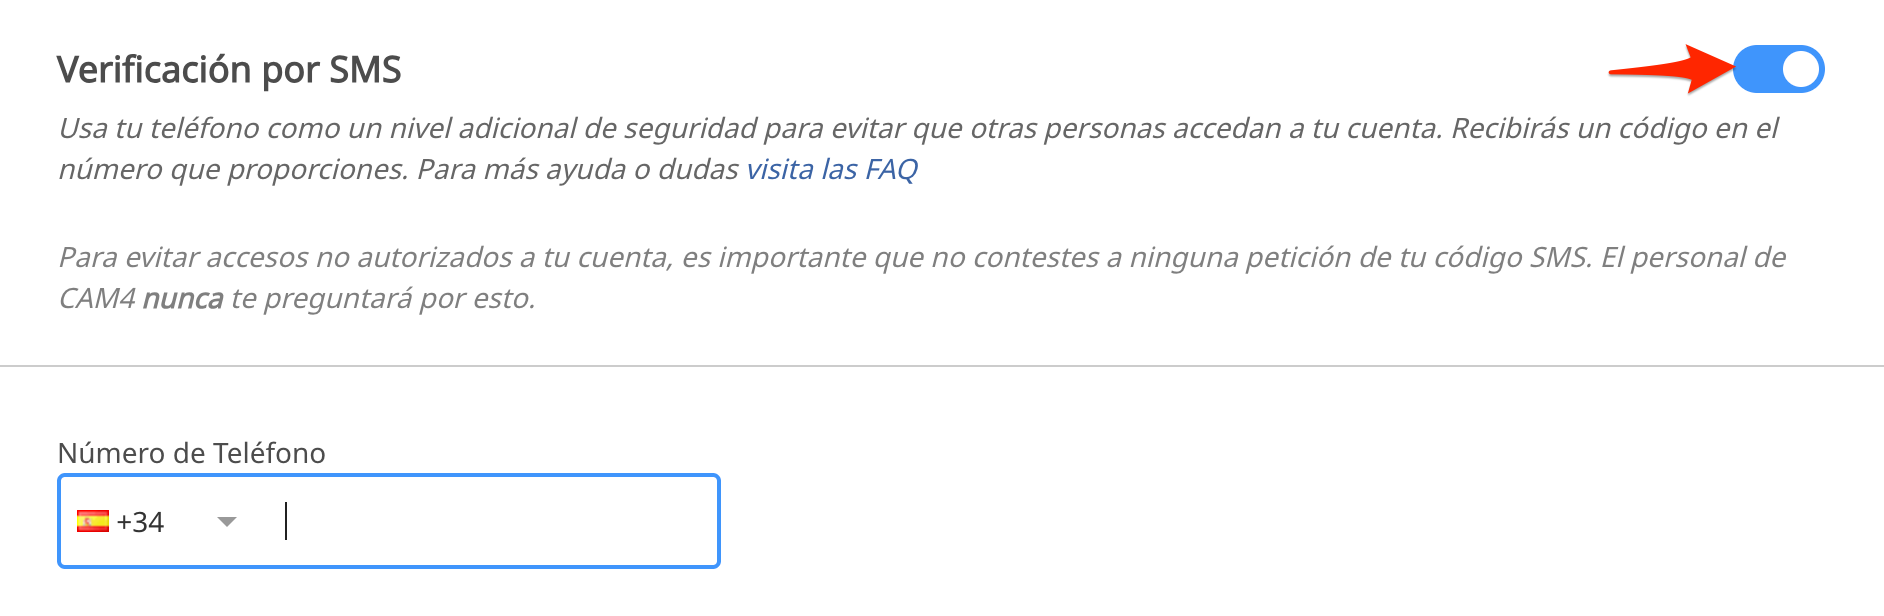Click the description starting with Usa tu teléfono
Image resolution: width=1884 pixels, height=616 pixels.
pos(919,148)
